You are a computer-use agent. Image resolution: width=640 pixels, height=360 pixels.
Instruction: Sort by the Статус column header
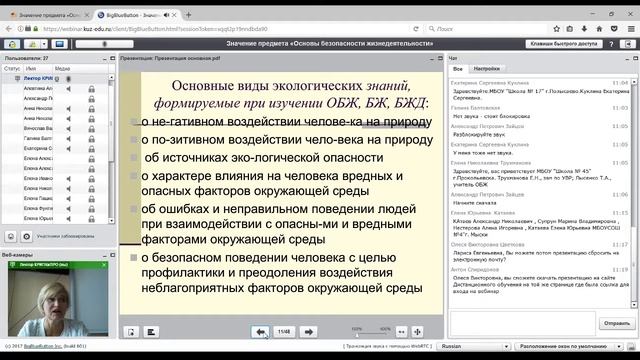click(12, 69)
